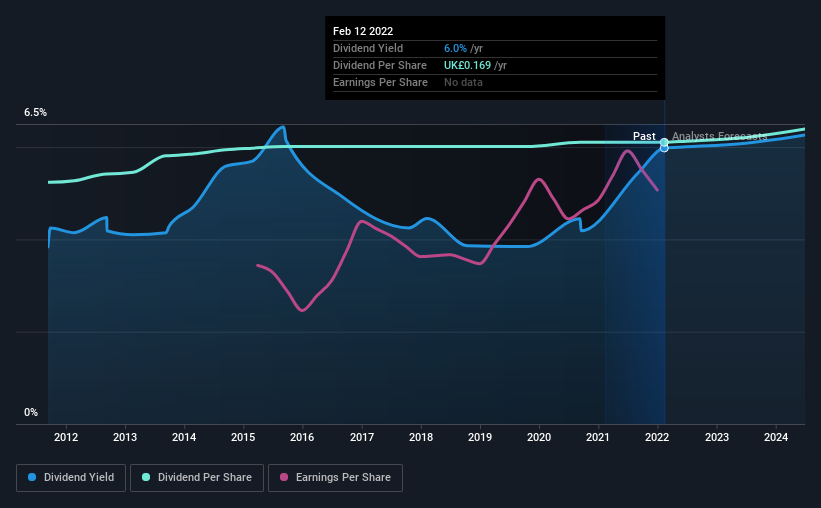
Task: Click the 0% y-axis label
Action: (31, 413)
